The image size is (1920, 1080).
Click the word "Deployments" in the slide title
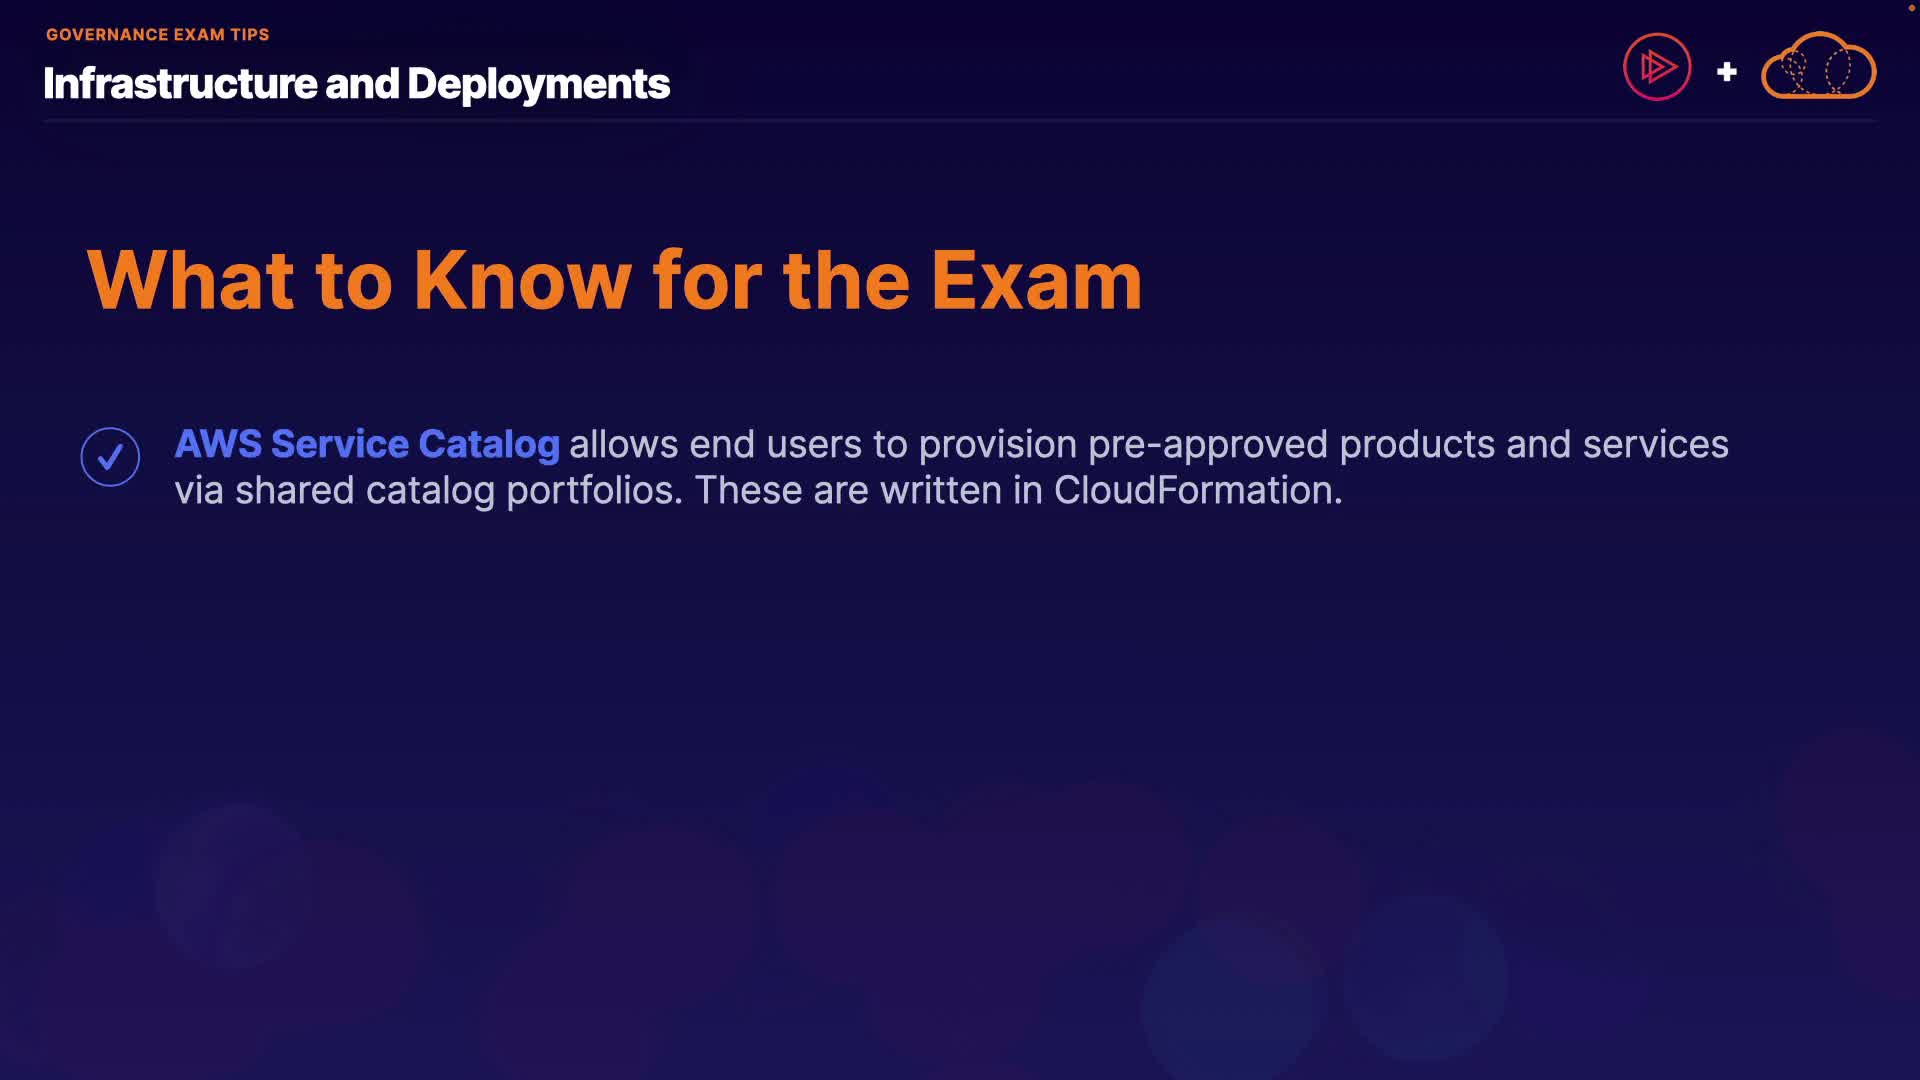[x=538, y=84]
